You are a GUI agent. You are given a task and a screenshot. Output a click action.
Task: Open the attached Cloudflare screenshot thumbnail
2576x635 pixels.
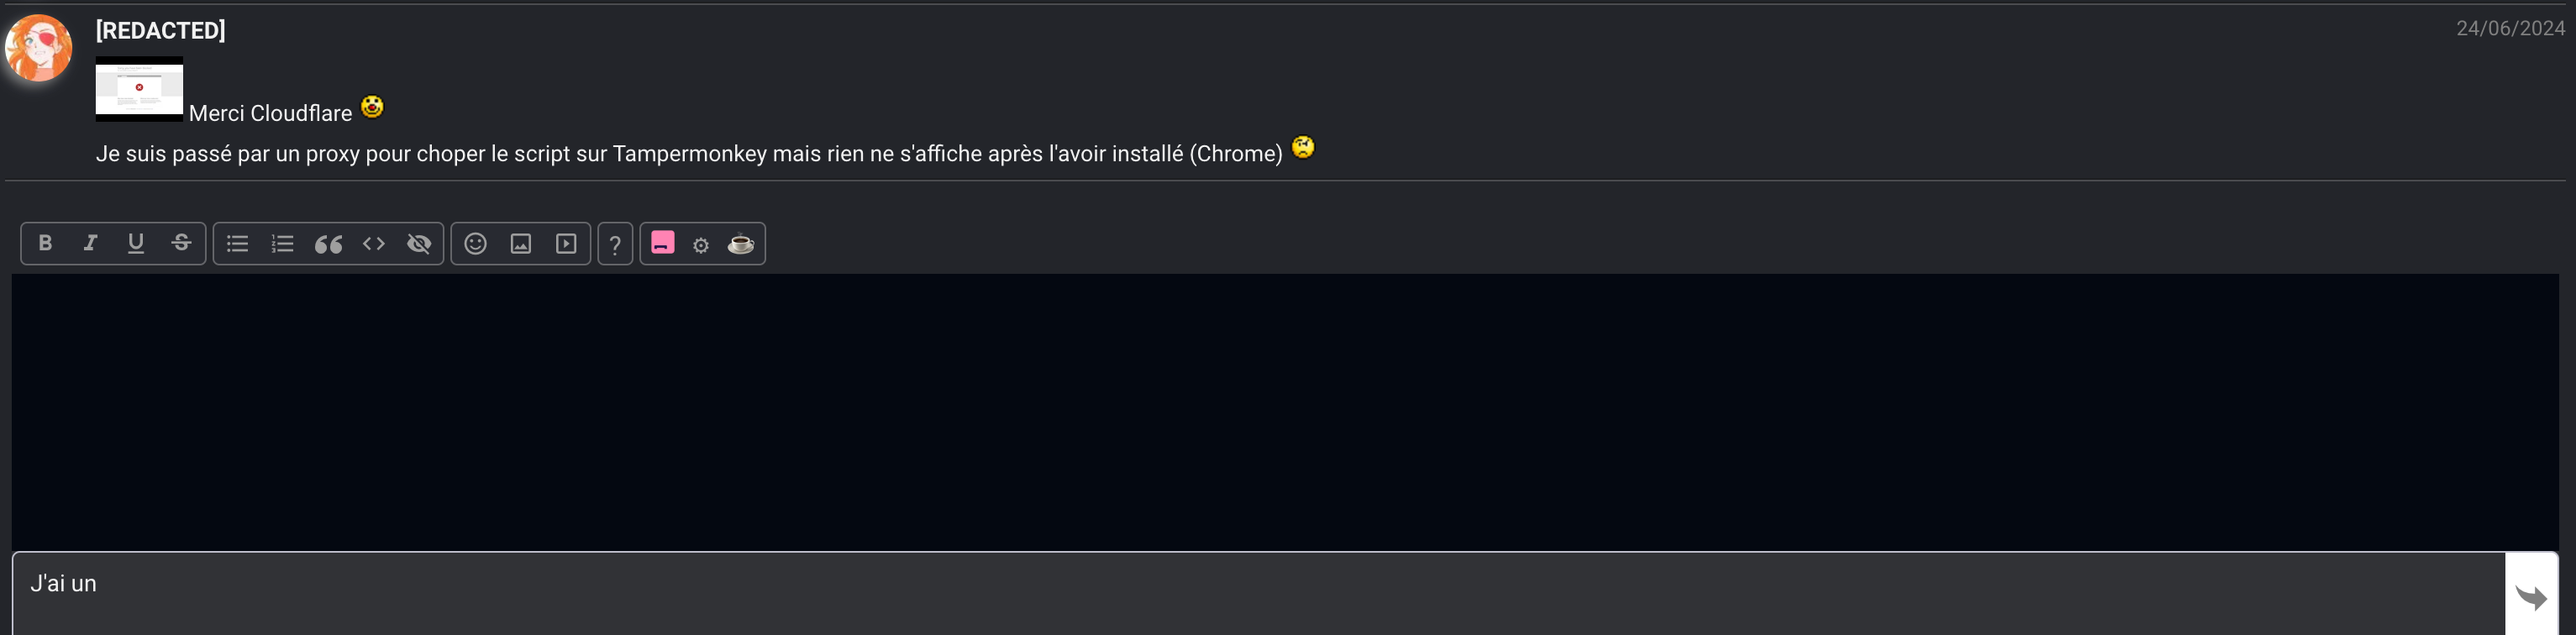click(139, 90)
